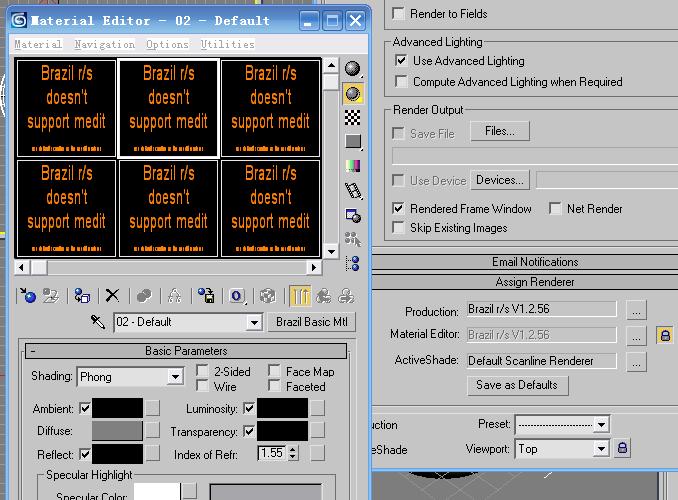Click the Select by Material icon
The height and width of the screenshot is (500, 678).
pos(353,239)
